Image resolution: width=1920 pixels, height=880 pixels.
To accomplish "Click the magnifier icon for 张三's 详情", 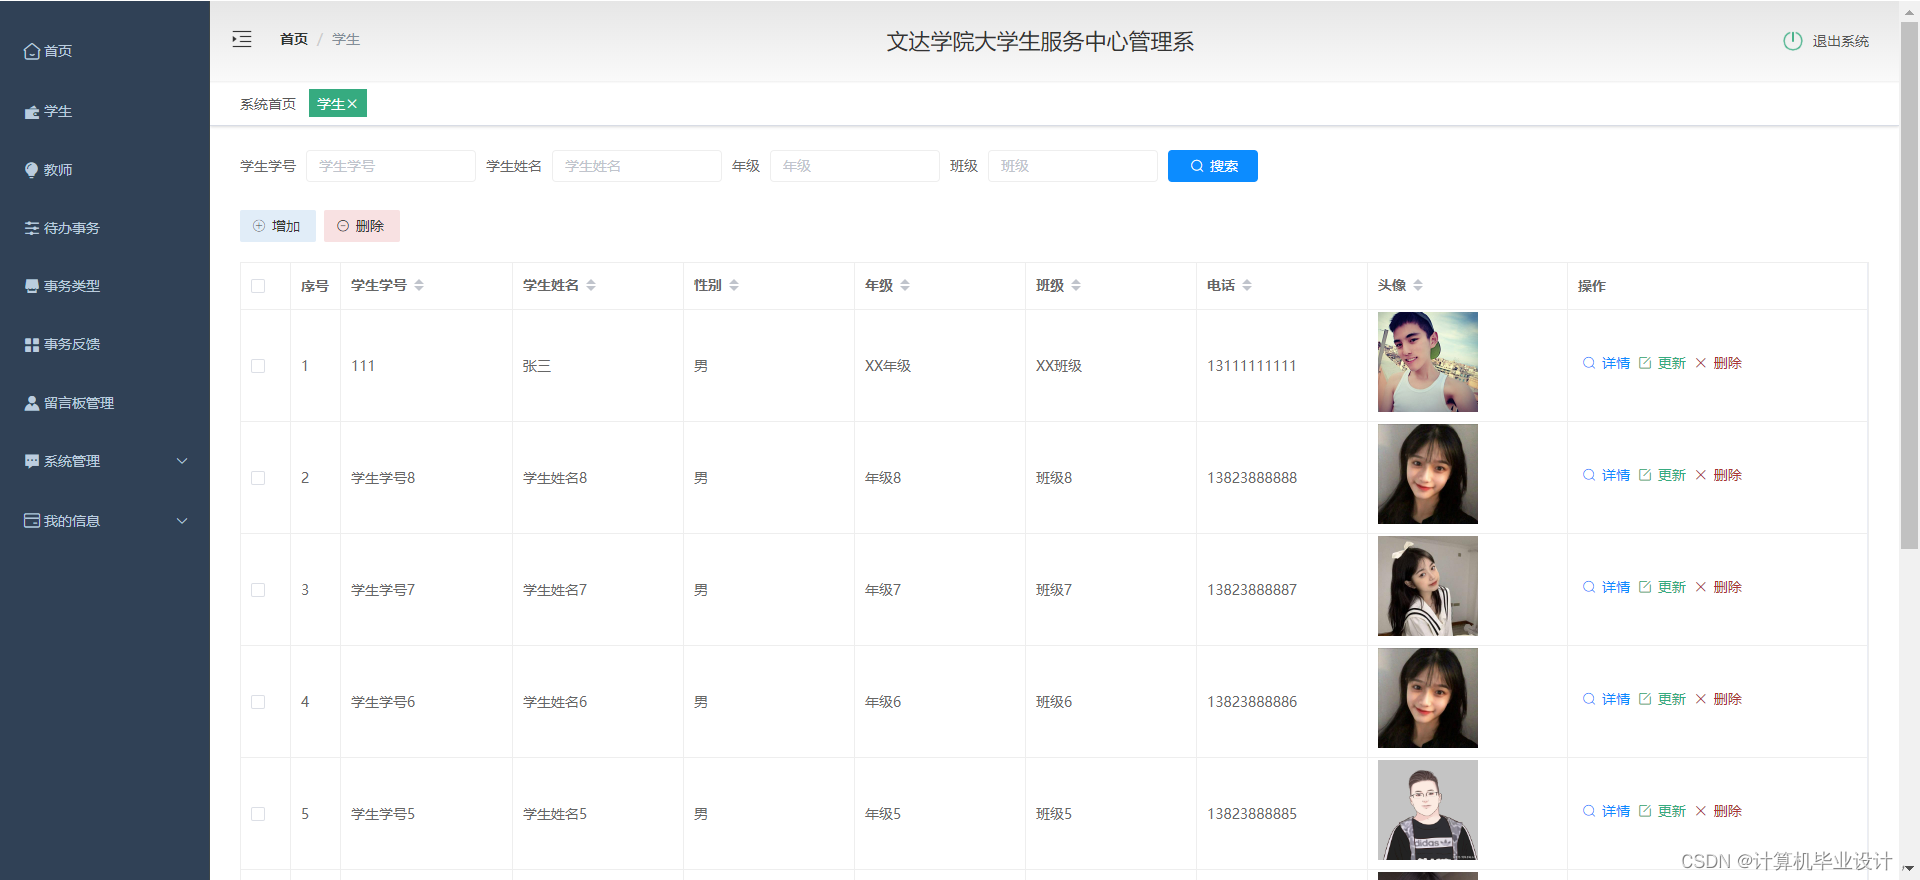I will (1589, 363).
